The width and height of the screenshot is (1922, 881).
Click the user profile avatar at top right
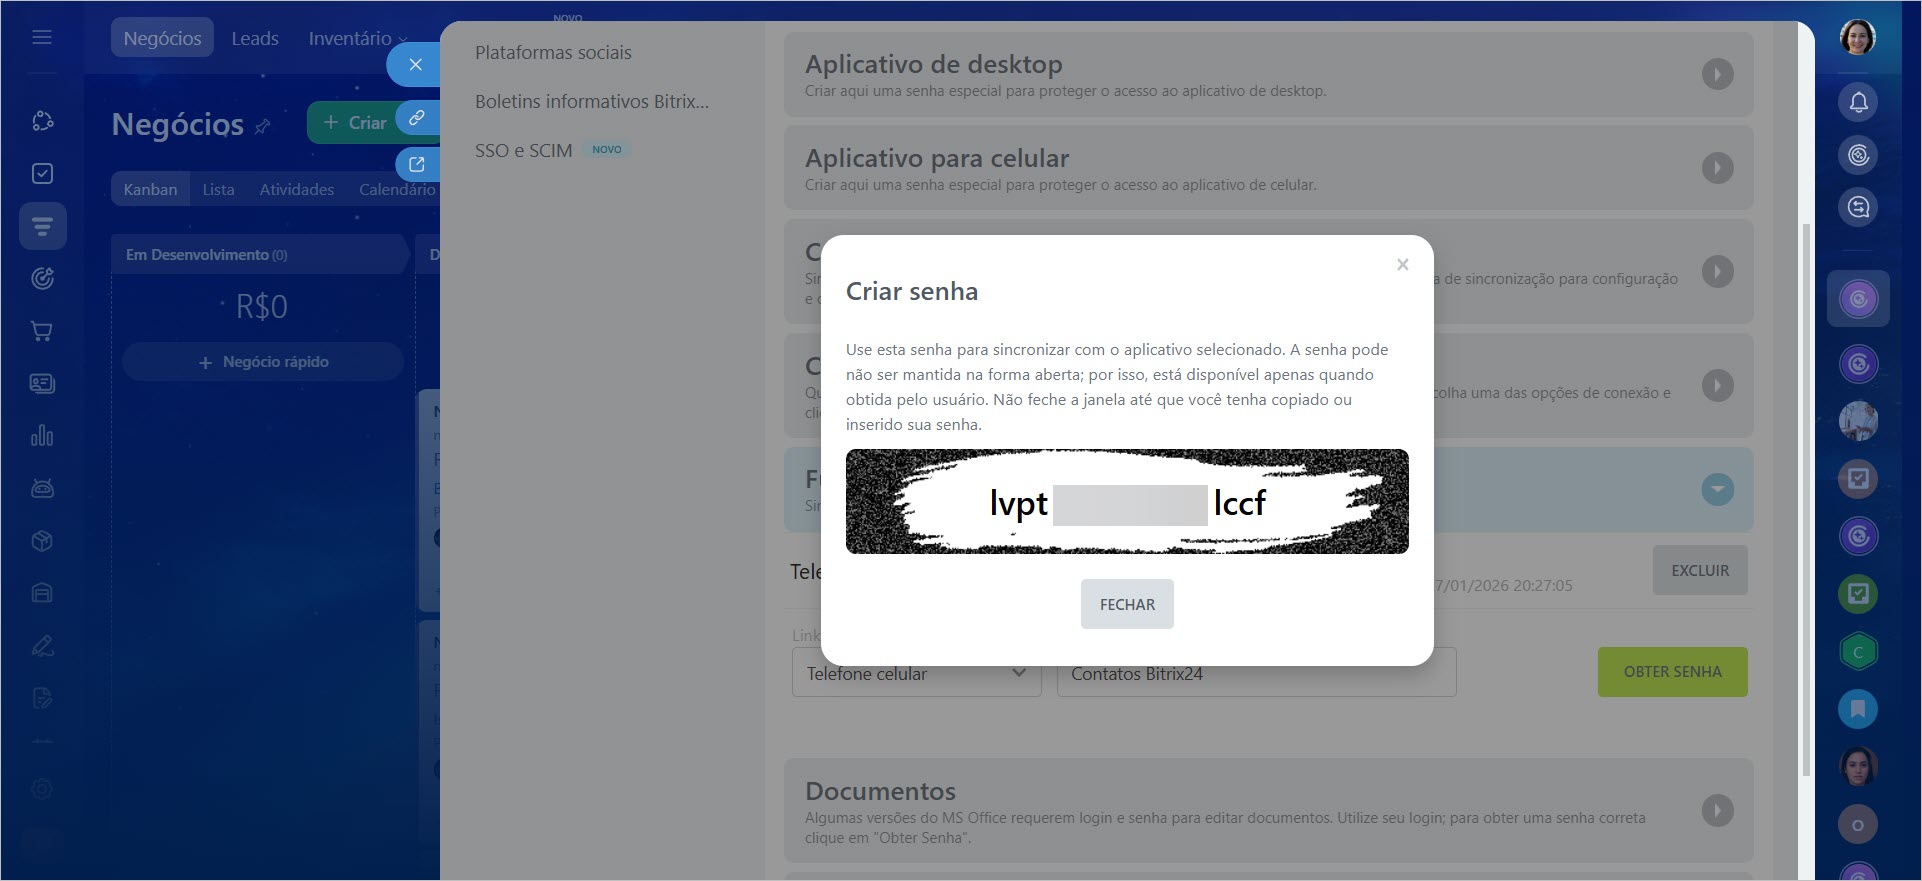click(x=1857, y=38)
